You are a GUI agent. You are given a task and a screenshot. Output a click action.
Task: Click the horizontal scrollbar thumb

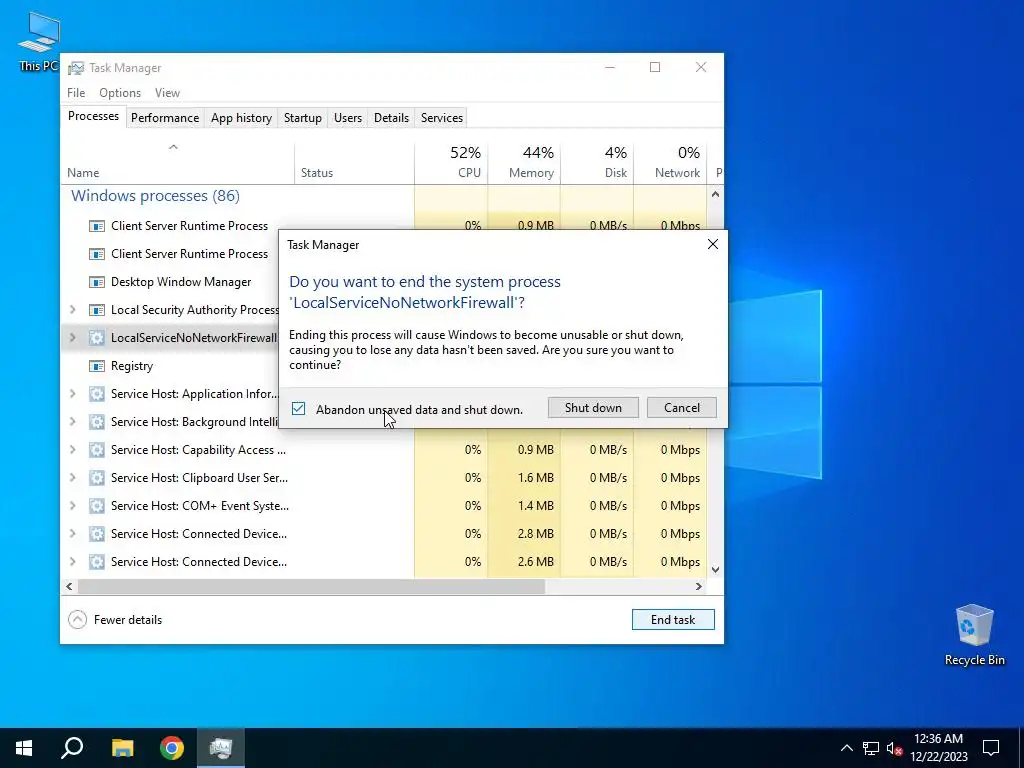312,586
